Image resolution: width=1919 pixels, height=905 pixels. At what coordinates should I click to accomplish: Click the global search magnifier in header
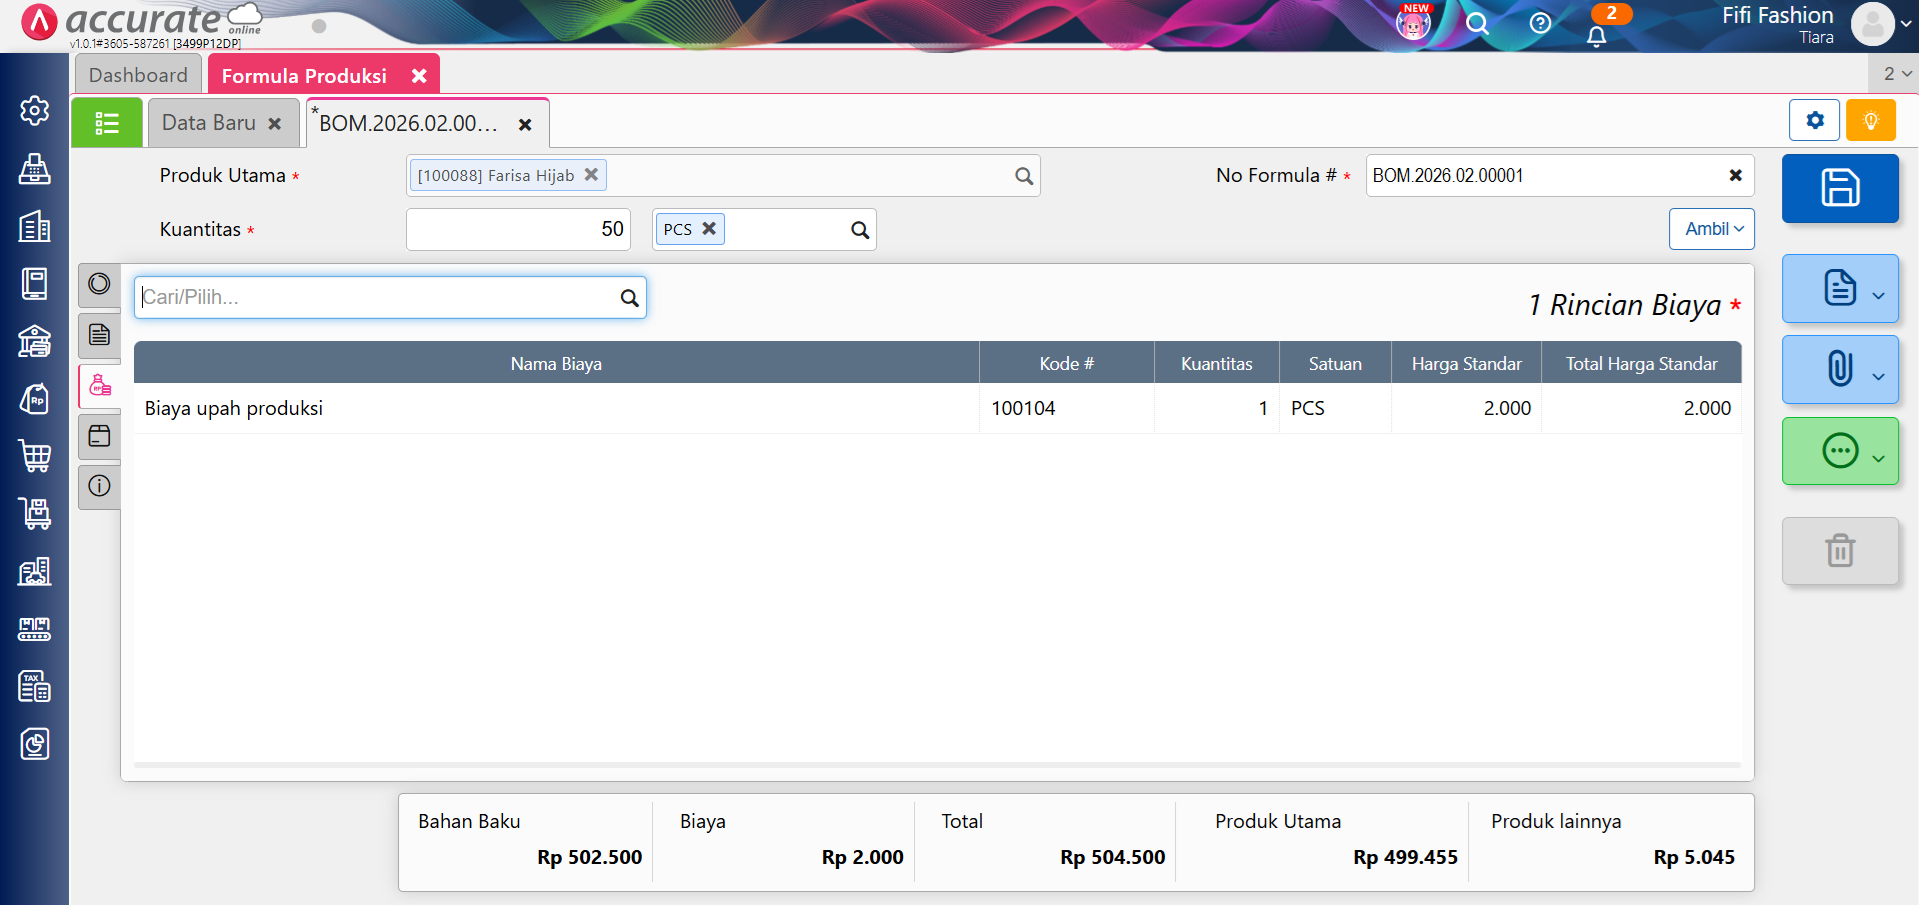point(1477,23)
